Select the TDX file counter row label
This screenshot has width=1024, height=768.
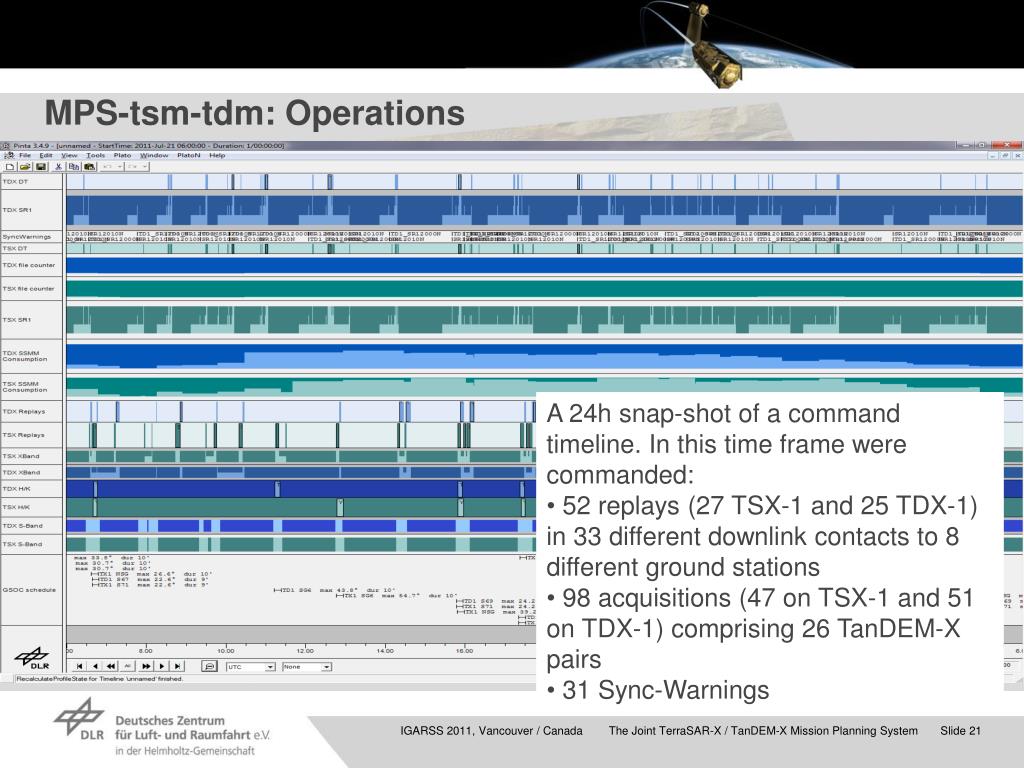click(x=31, y=265)
